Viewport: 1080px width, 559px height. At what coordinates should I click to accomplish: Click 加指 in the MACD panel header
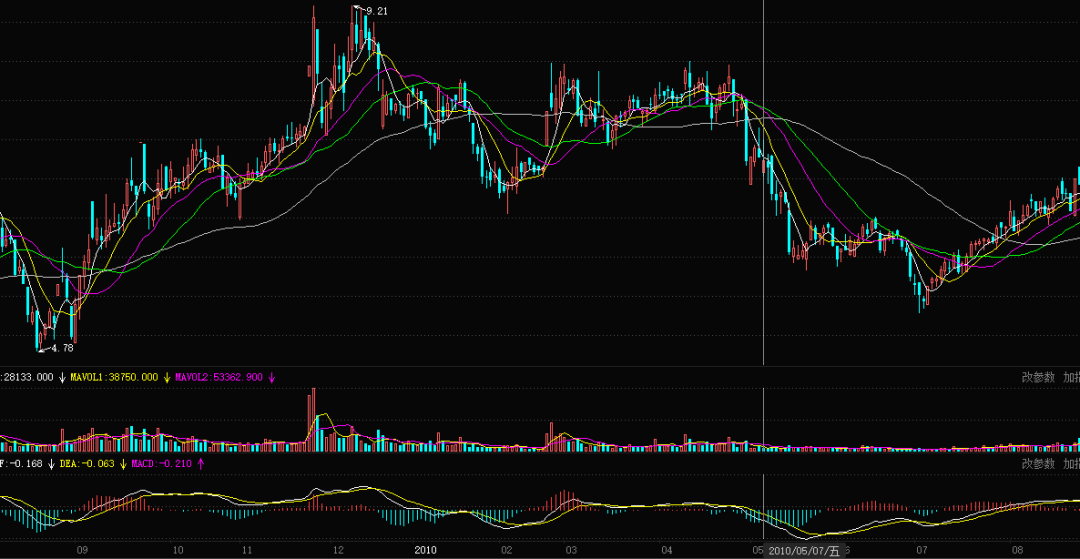coord(1071,464)
